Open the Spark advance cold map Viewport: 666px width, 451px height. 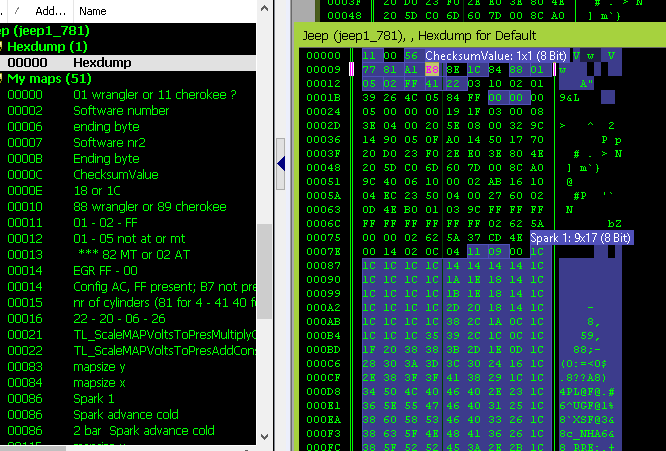[x=124, y=414]
